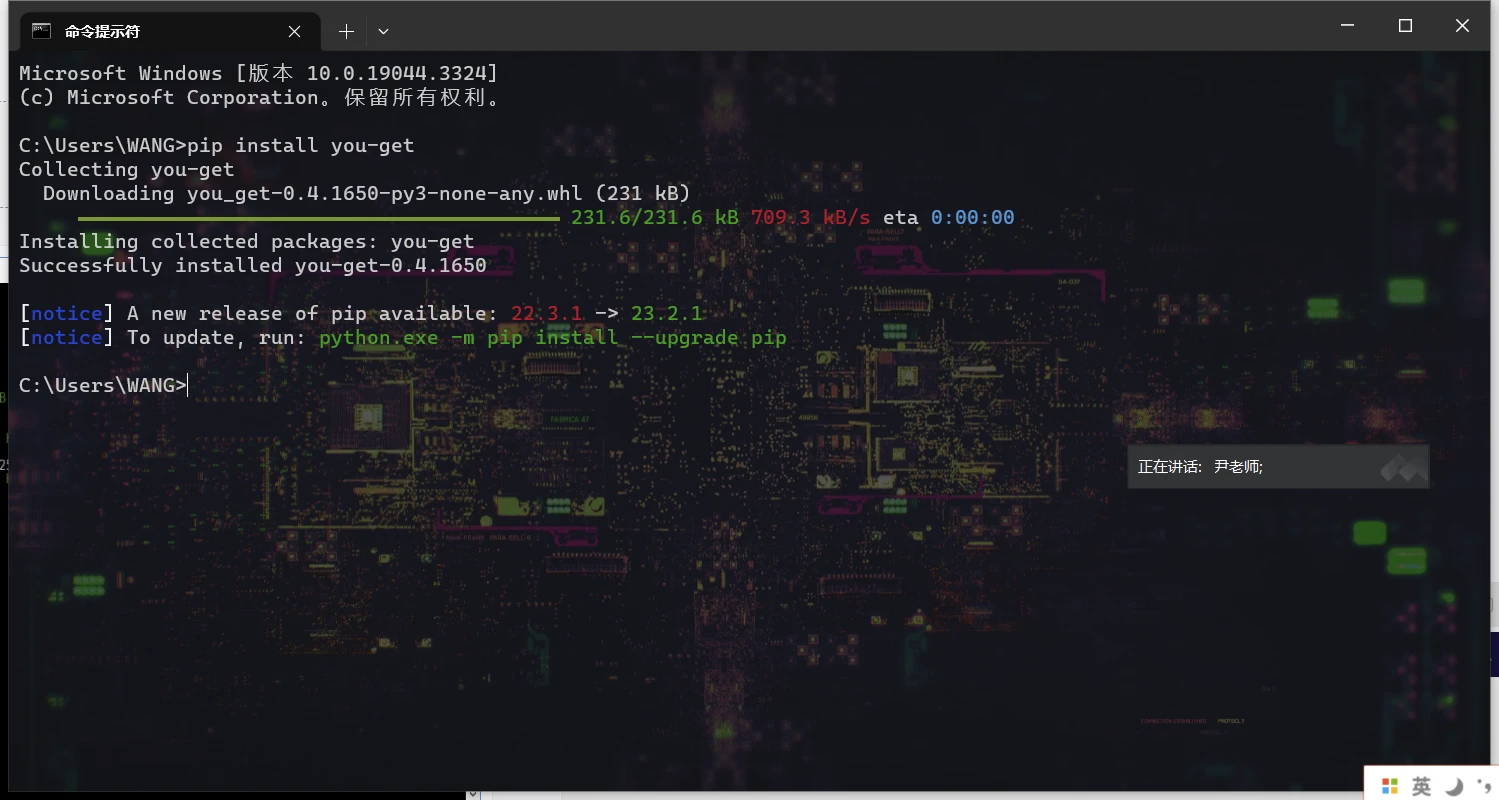This screenshot has width=1499, height=800.
Task: Click the blue eta '0:00:00' value
Action: pyautogui.click(x=972, y=217)
